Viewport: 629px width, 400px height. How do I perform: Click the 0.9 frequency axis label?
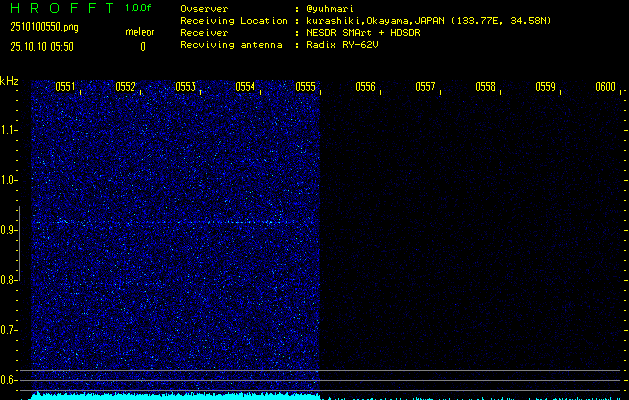[7, 230]
